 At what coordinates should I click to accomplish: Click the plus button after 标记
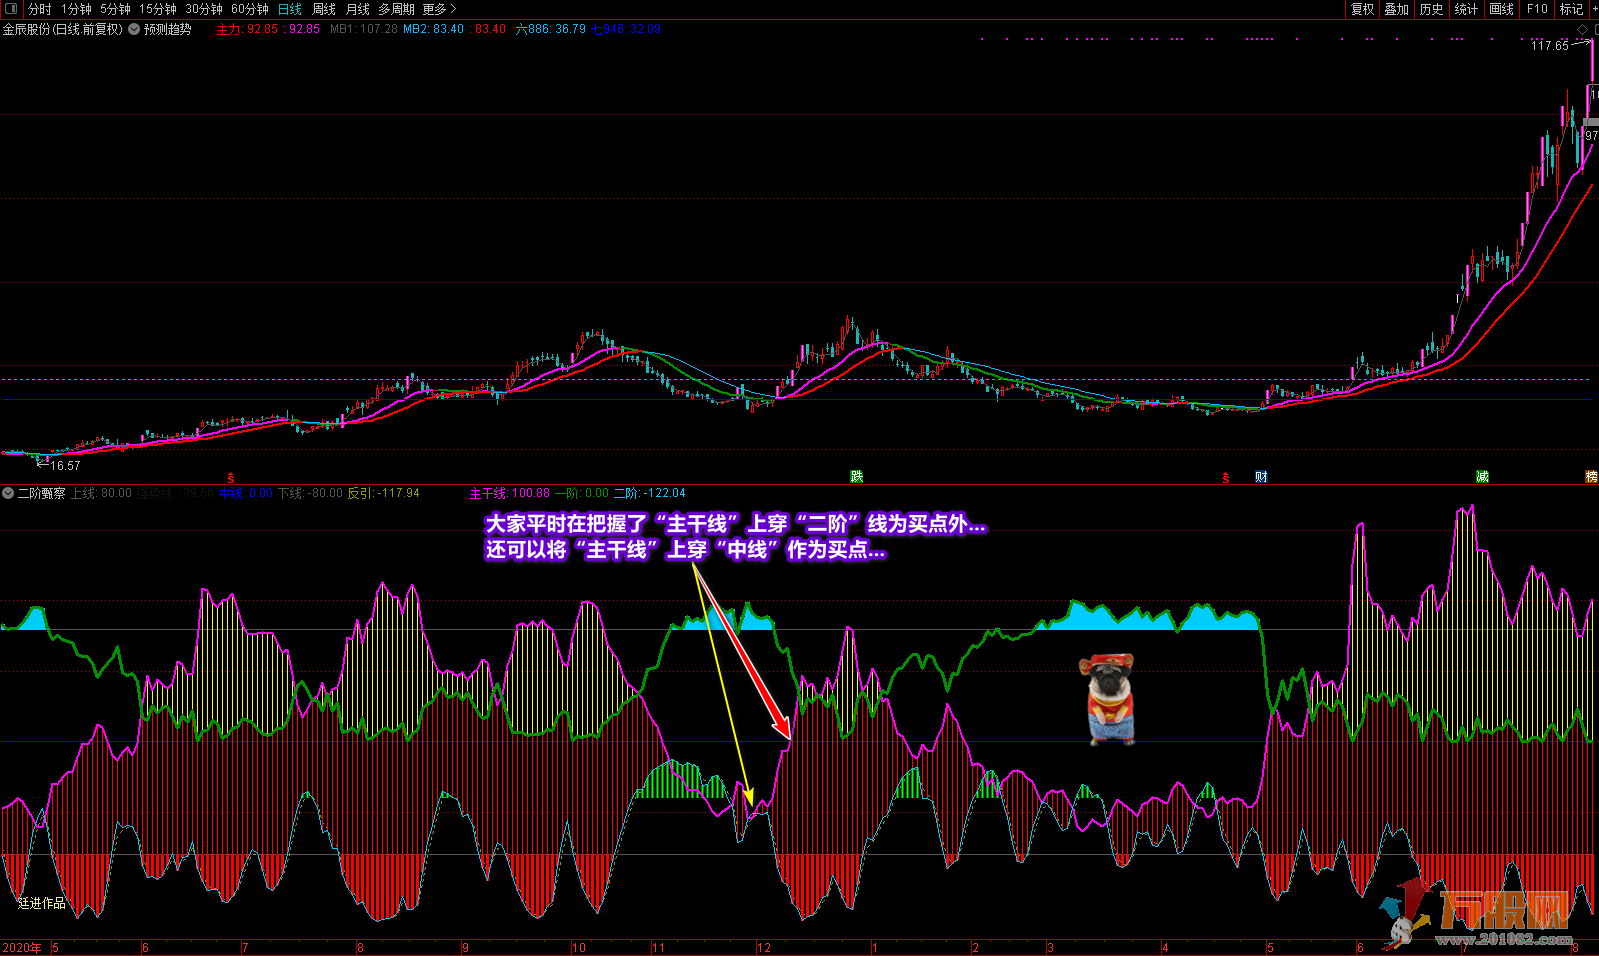1592,9
